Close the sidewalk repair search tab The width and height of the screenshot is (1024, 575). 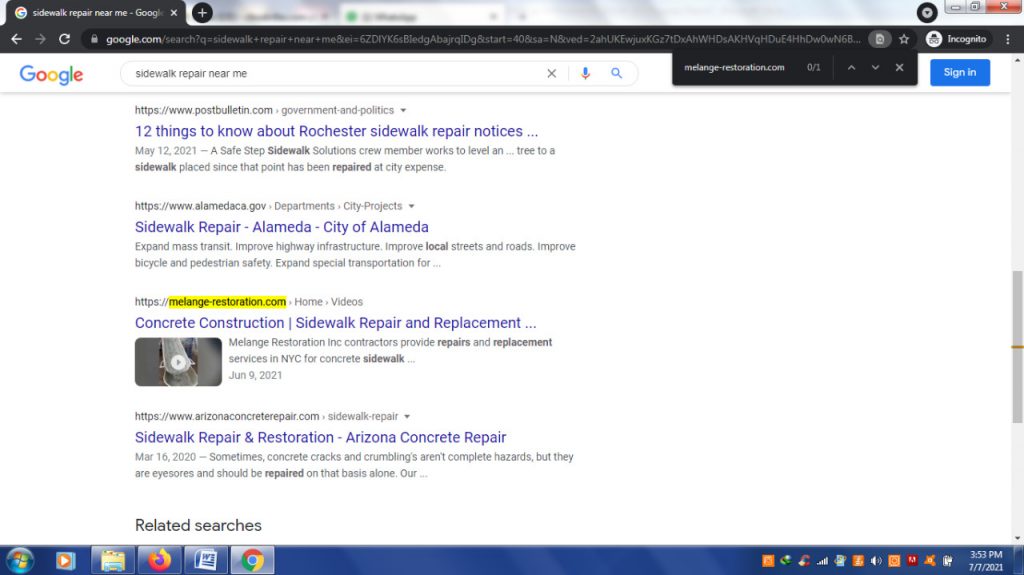pyautogui.click(x=174, y=12)
